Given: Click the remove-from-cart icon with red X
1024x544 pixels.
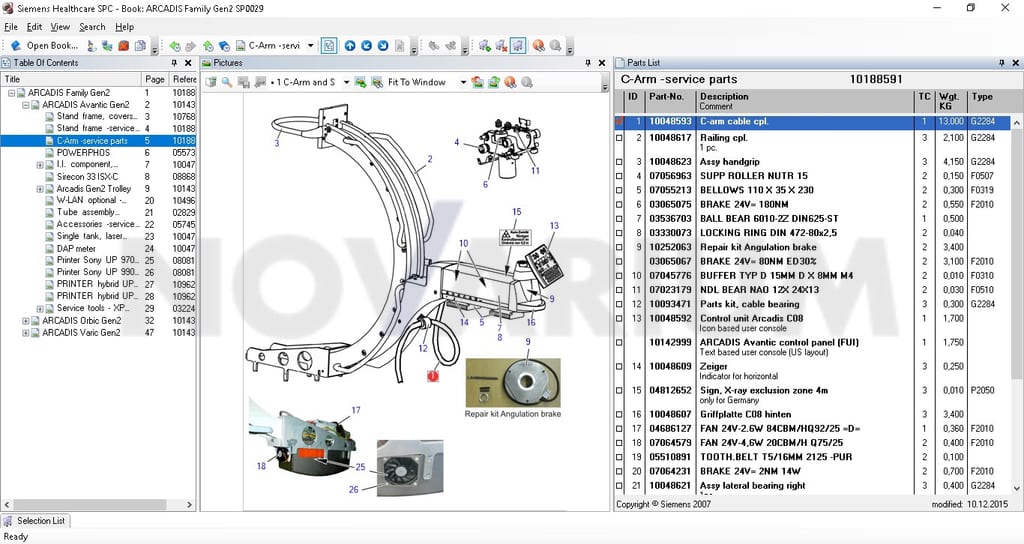Looking at the screenshot, I should [501, 46].
